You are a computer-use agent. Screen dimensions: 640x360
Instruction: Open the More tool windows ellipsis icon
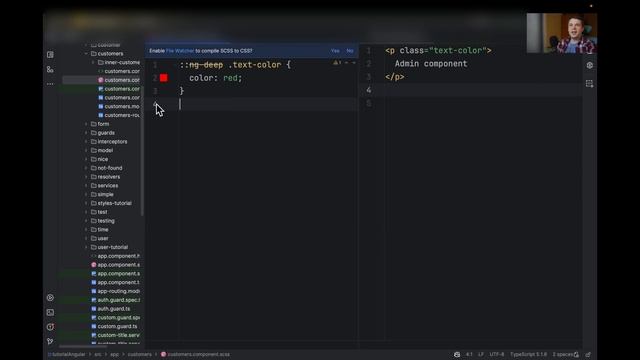50,84
